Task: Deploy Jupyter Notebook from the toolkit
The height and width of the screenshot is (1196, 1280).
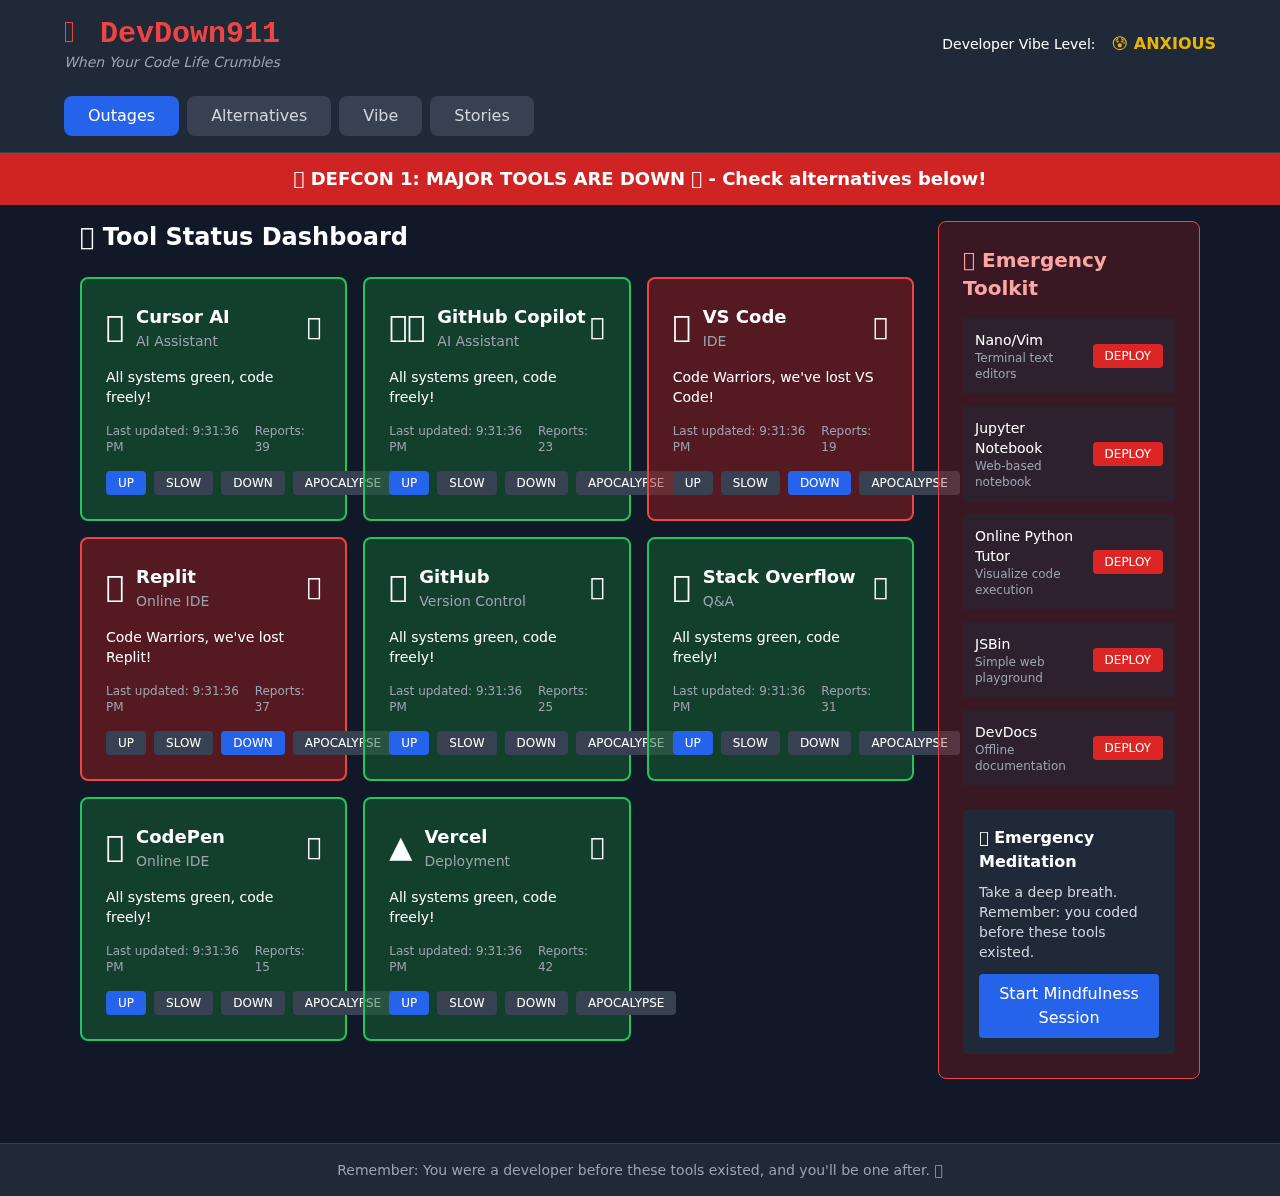Action: pos(1128,454)
